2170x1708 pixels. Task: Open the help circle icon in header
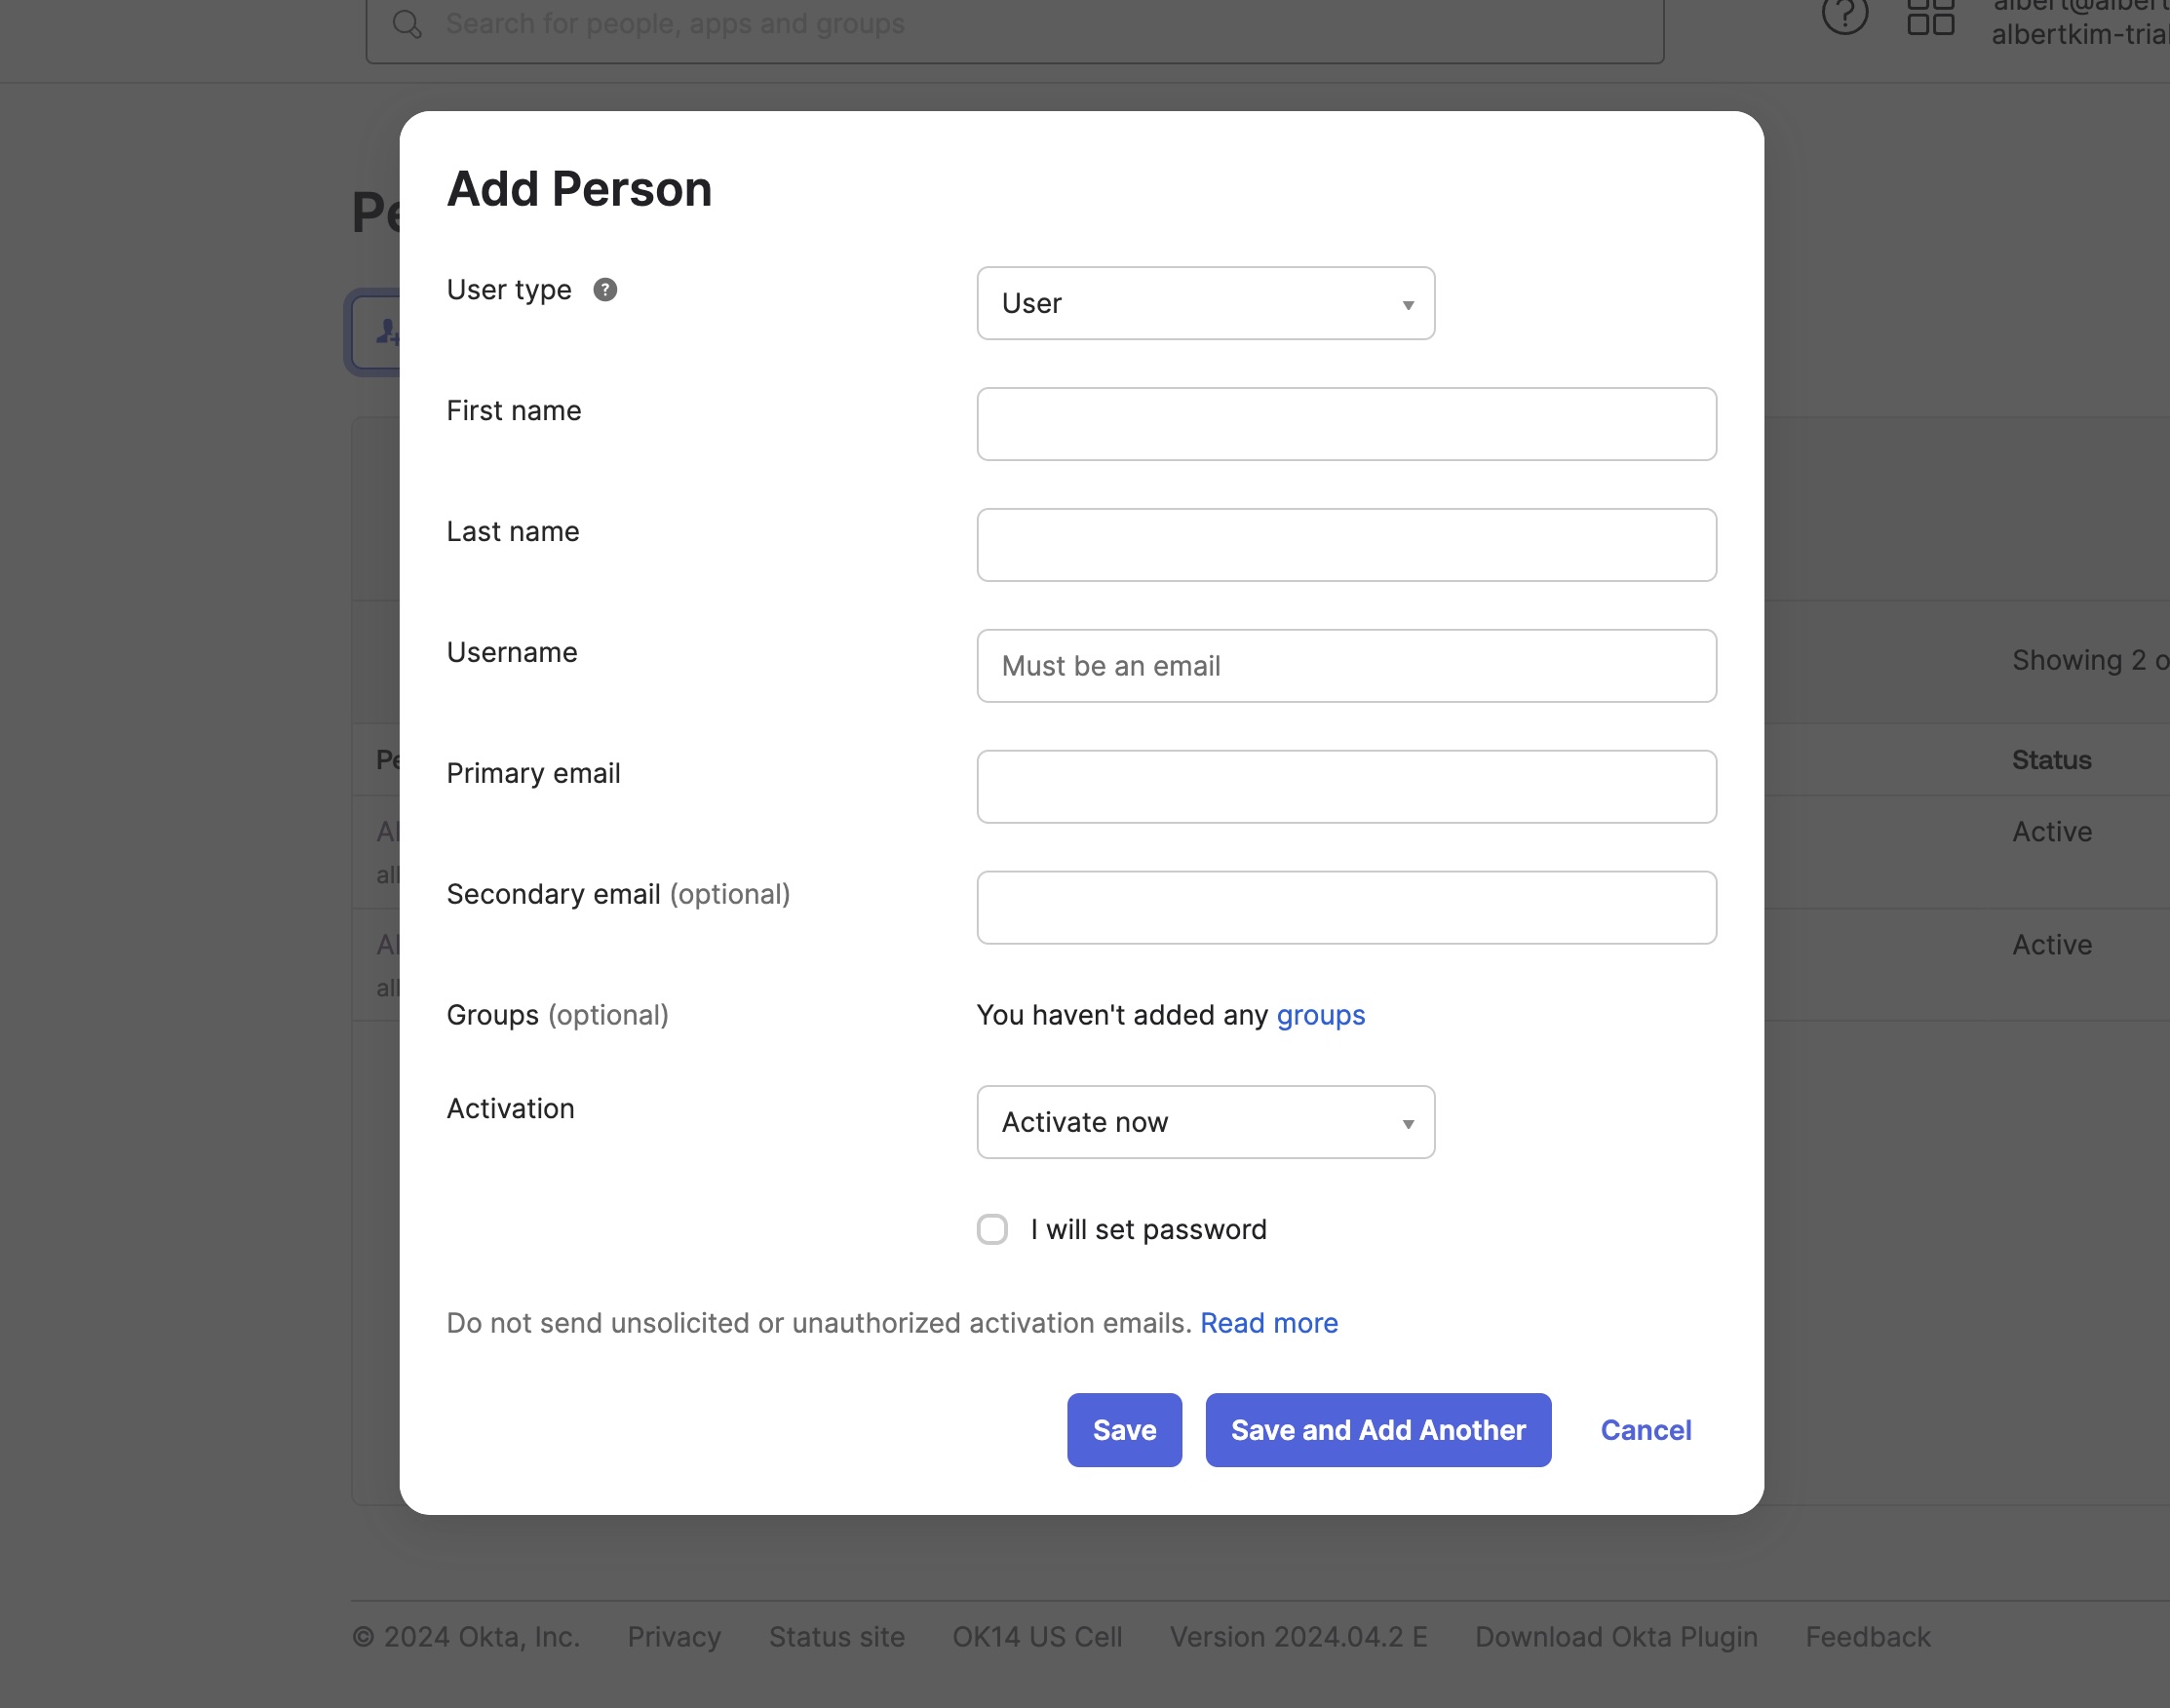click(x=1844, y=15)
